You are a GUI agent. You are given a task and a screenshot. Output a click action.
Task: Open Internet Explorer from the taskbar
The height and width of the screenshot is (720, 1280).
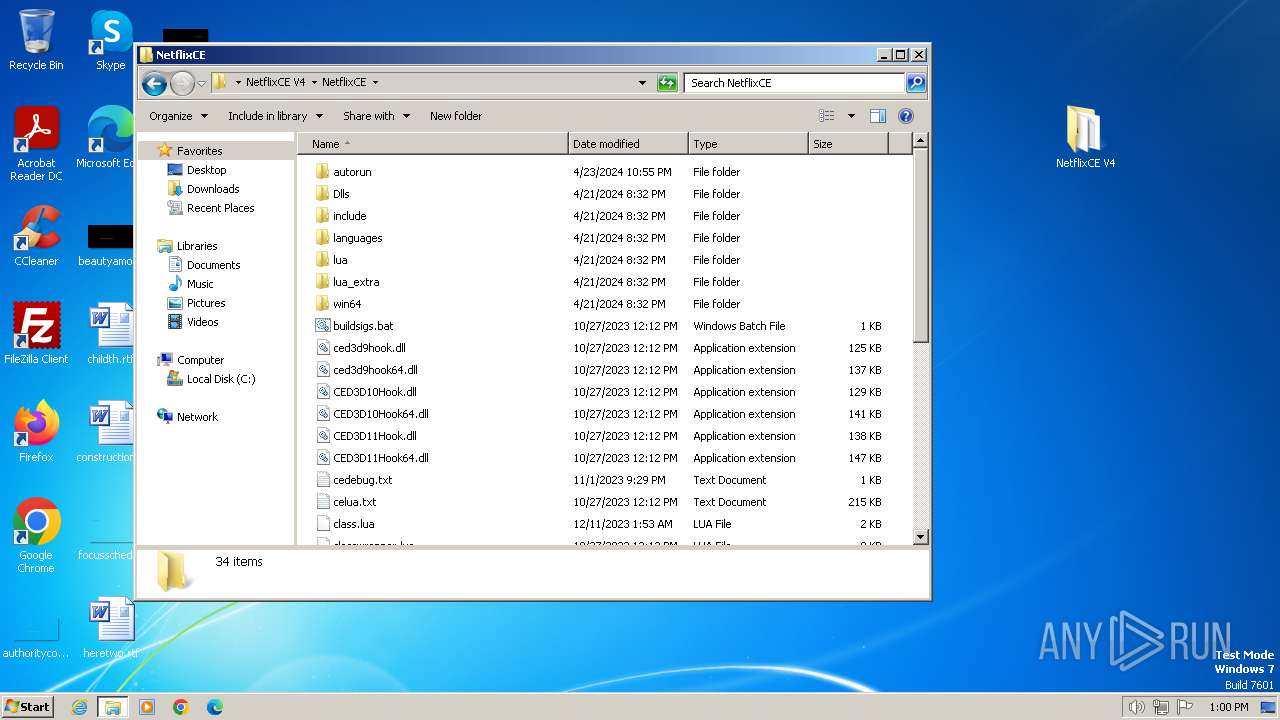(80, 707)
